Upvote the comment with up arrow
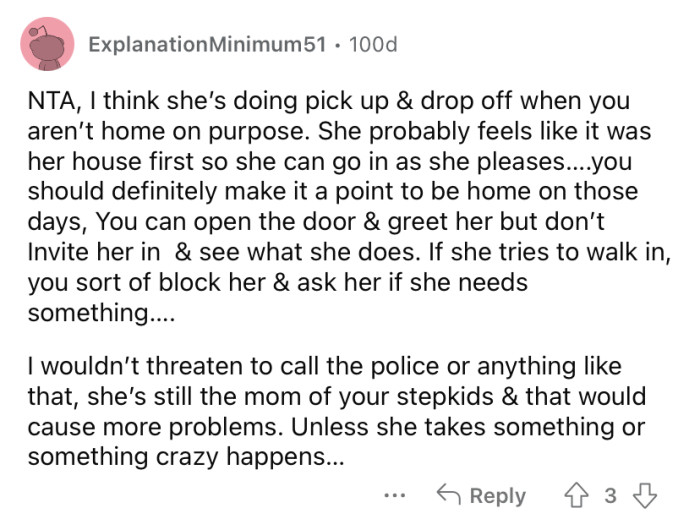The image size is (700, 519). pyautogui.click(x=577, y=496)
